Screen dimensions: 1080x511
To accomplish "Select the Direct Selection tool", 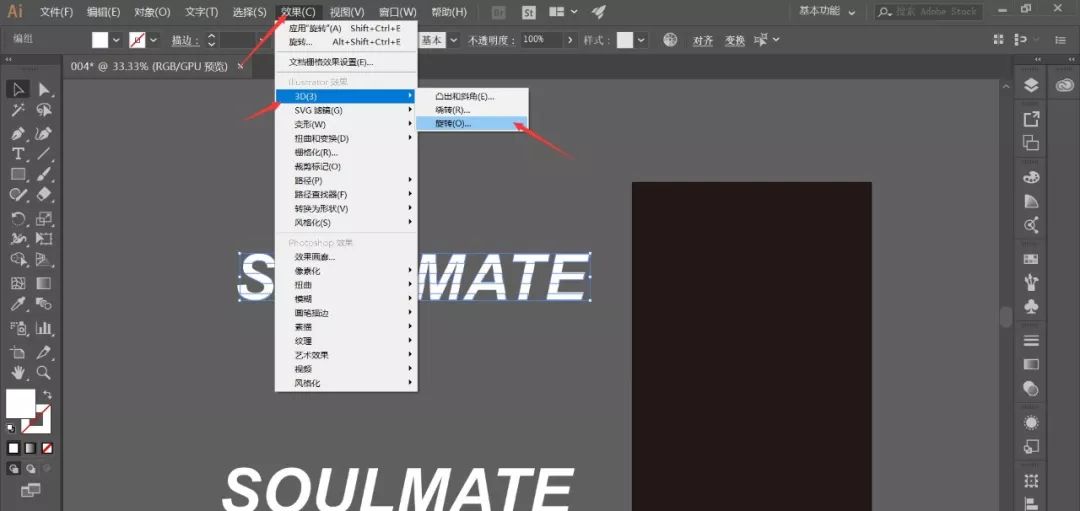I will point(44,90).
